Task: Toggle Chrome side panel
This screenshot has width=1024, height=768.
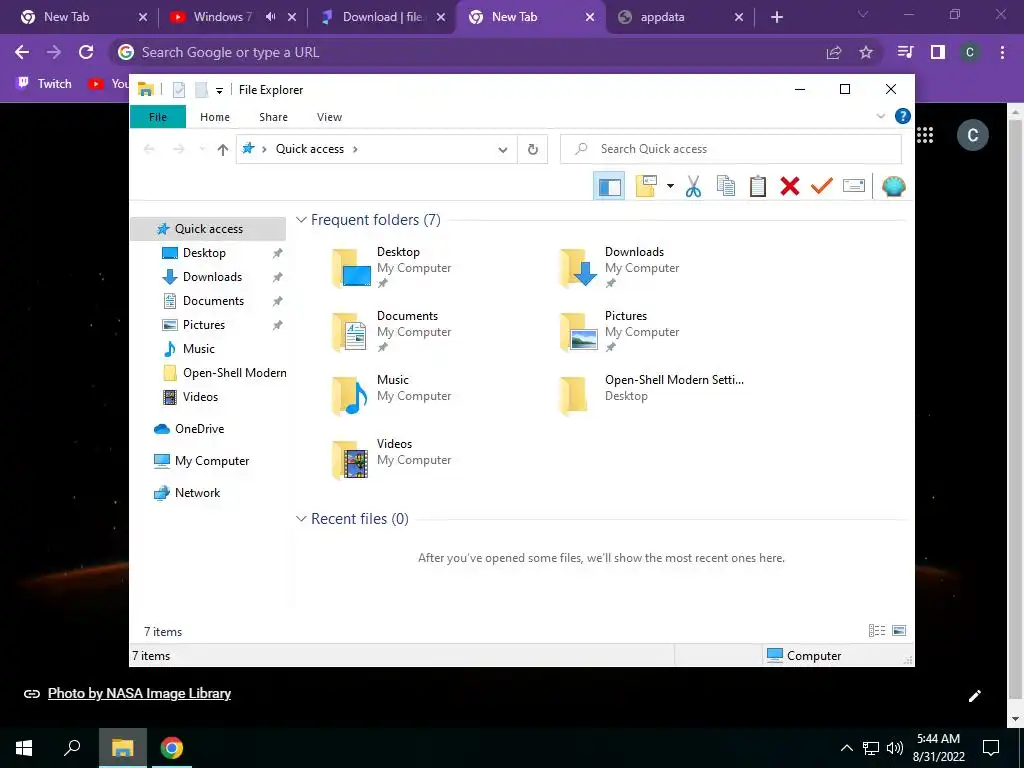Action: coord(938,52)
